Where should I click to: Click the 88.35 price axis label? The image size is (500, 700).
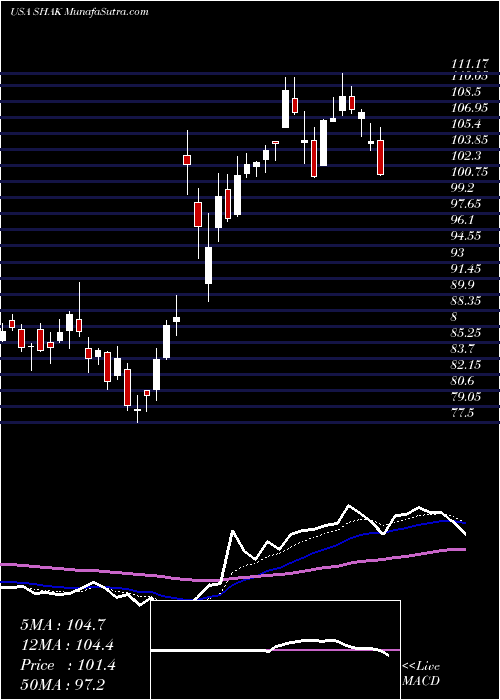(x=466, y=300)
